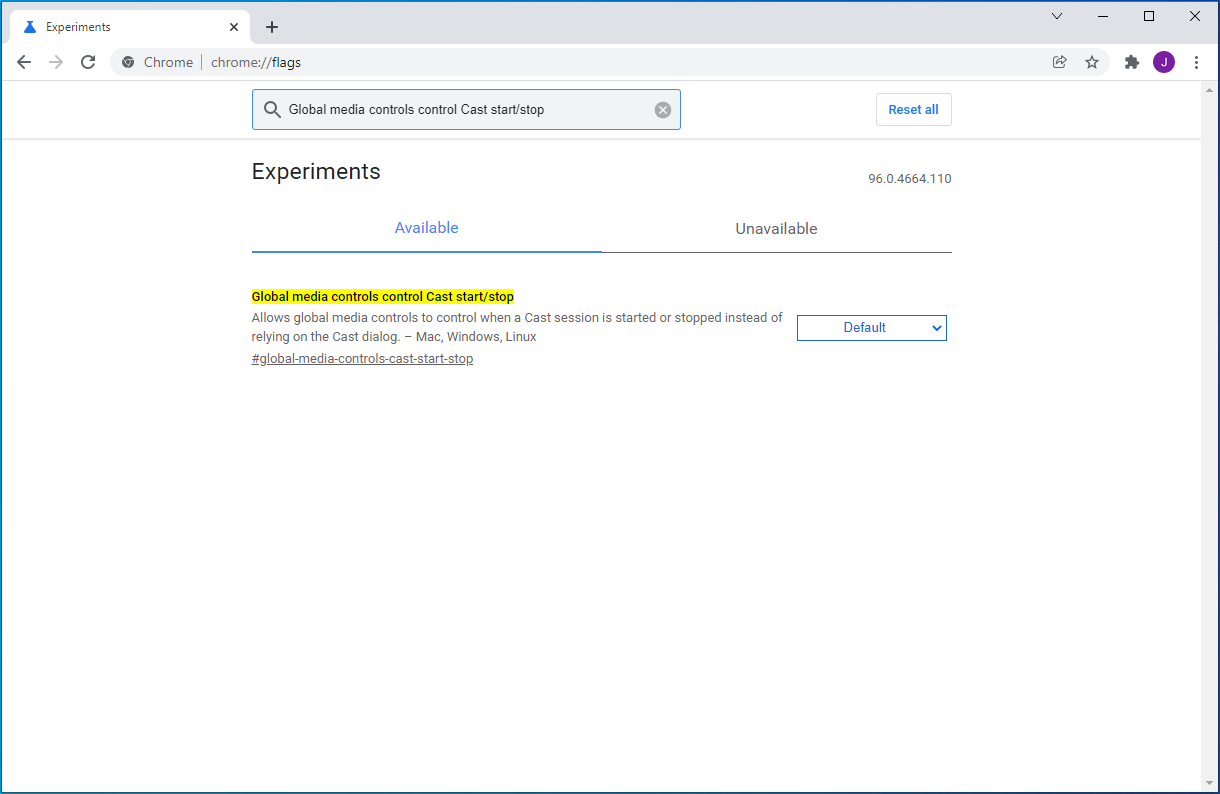Click the forward navigation arrow
Viewport: 1220px width, 794px height.
tap(56, 62)
